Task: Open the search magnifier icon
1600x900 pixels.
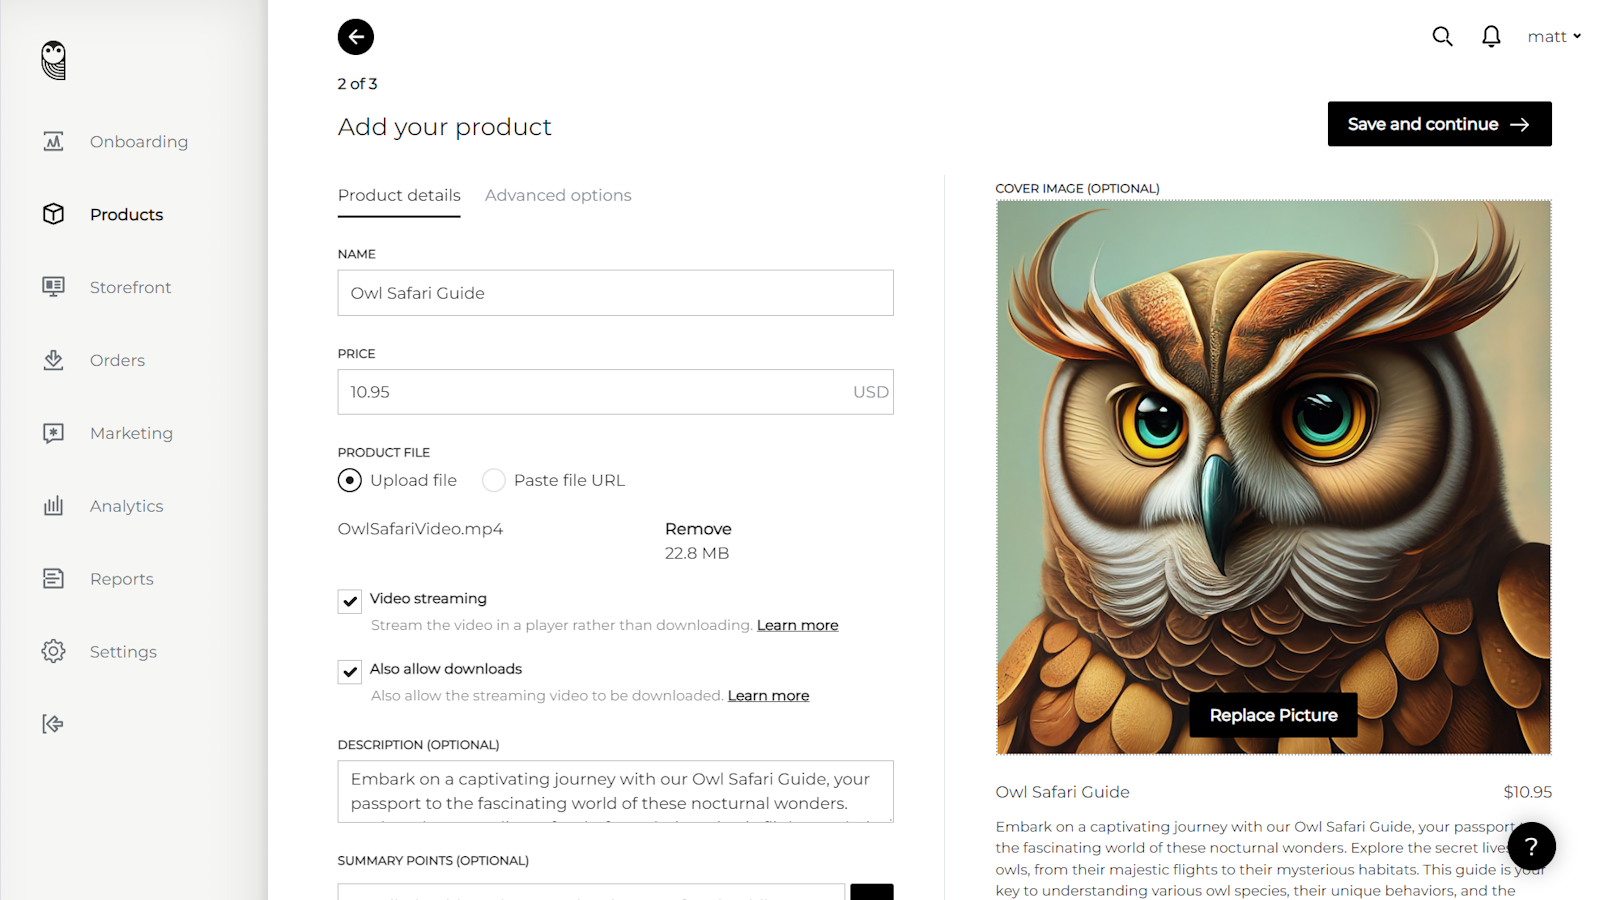Action: point(1442,35)
